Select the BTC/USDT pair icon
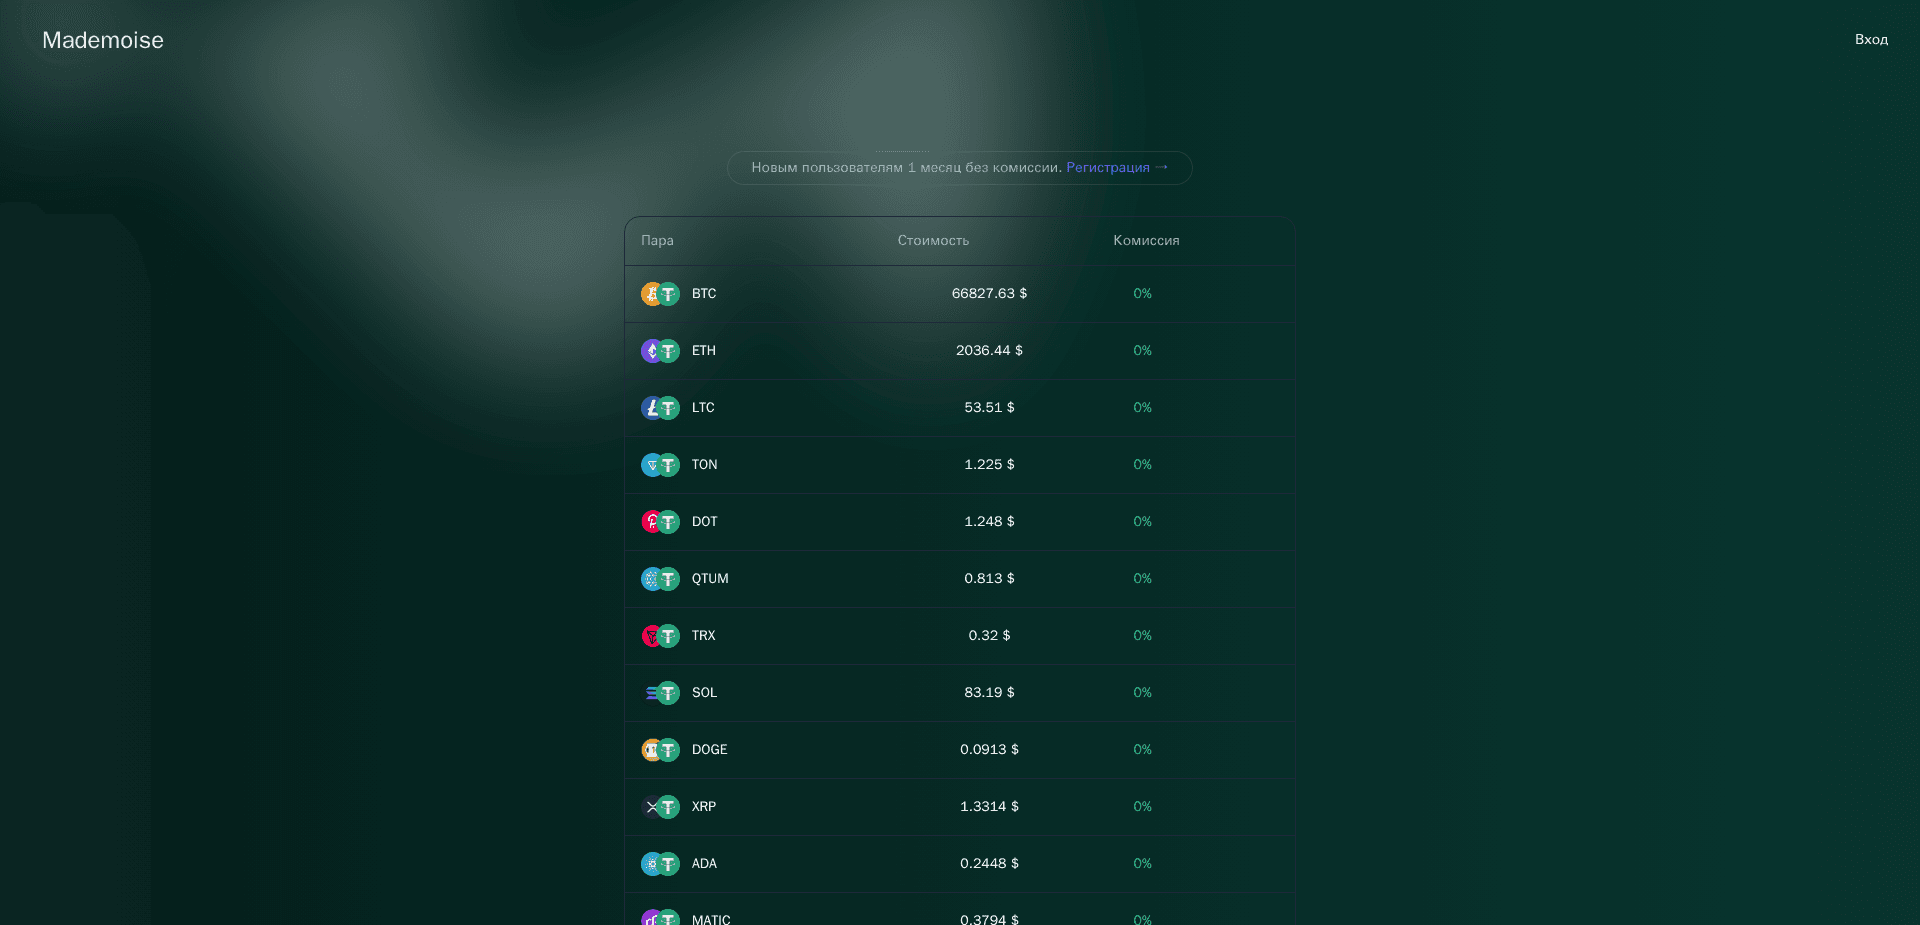Screen dimensions: 1920x925 point(660,294)
